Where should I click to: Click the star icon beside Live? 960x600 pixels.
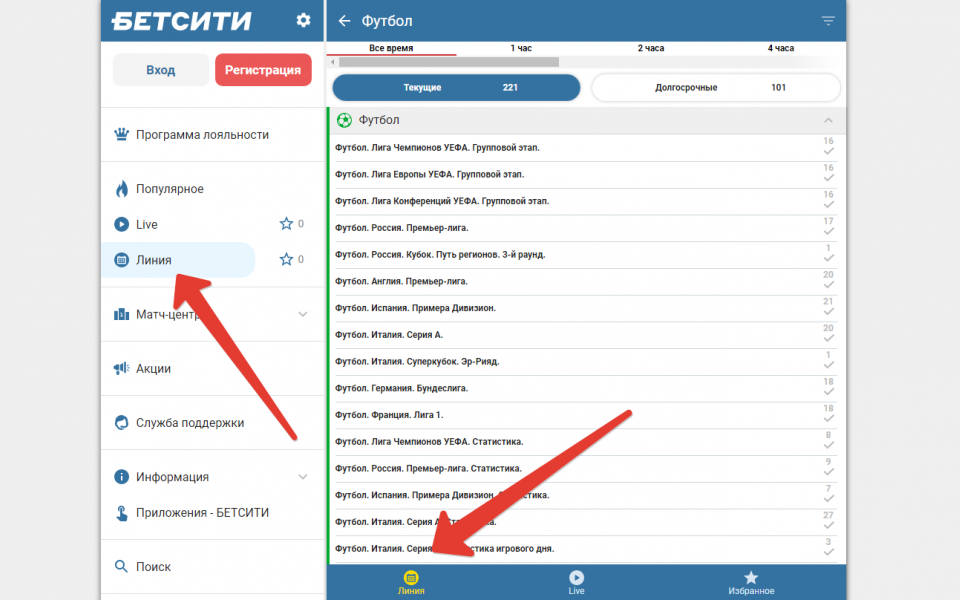click(286, 224)
